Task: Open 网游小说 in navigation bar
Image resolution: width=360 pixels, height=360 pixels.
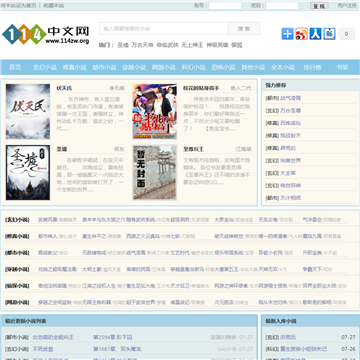Action: (164, 67)
